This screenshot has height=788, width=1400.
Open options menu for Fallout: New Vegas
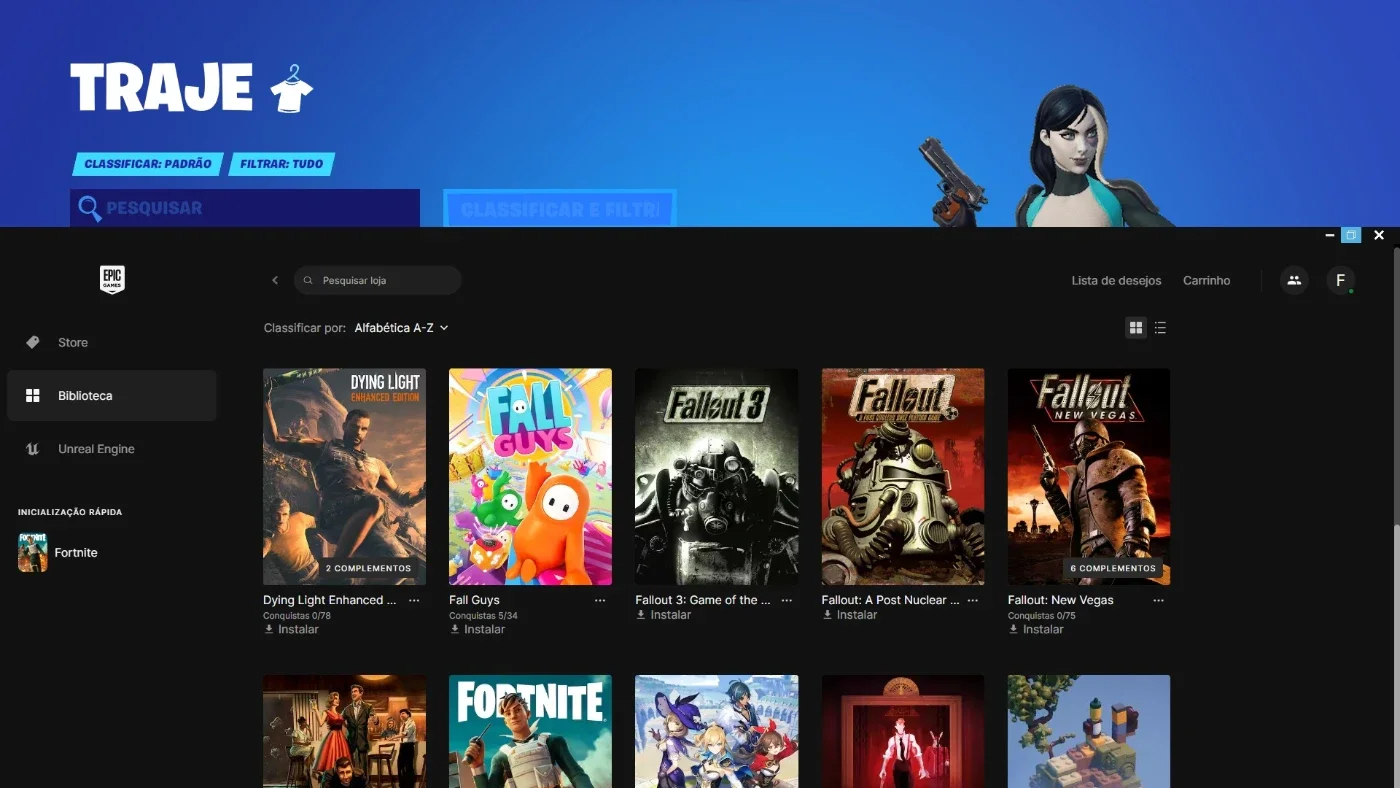coord(1159,601)
